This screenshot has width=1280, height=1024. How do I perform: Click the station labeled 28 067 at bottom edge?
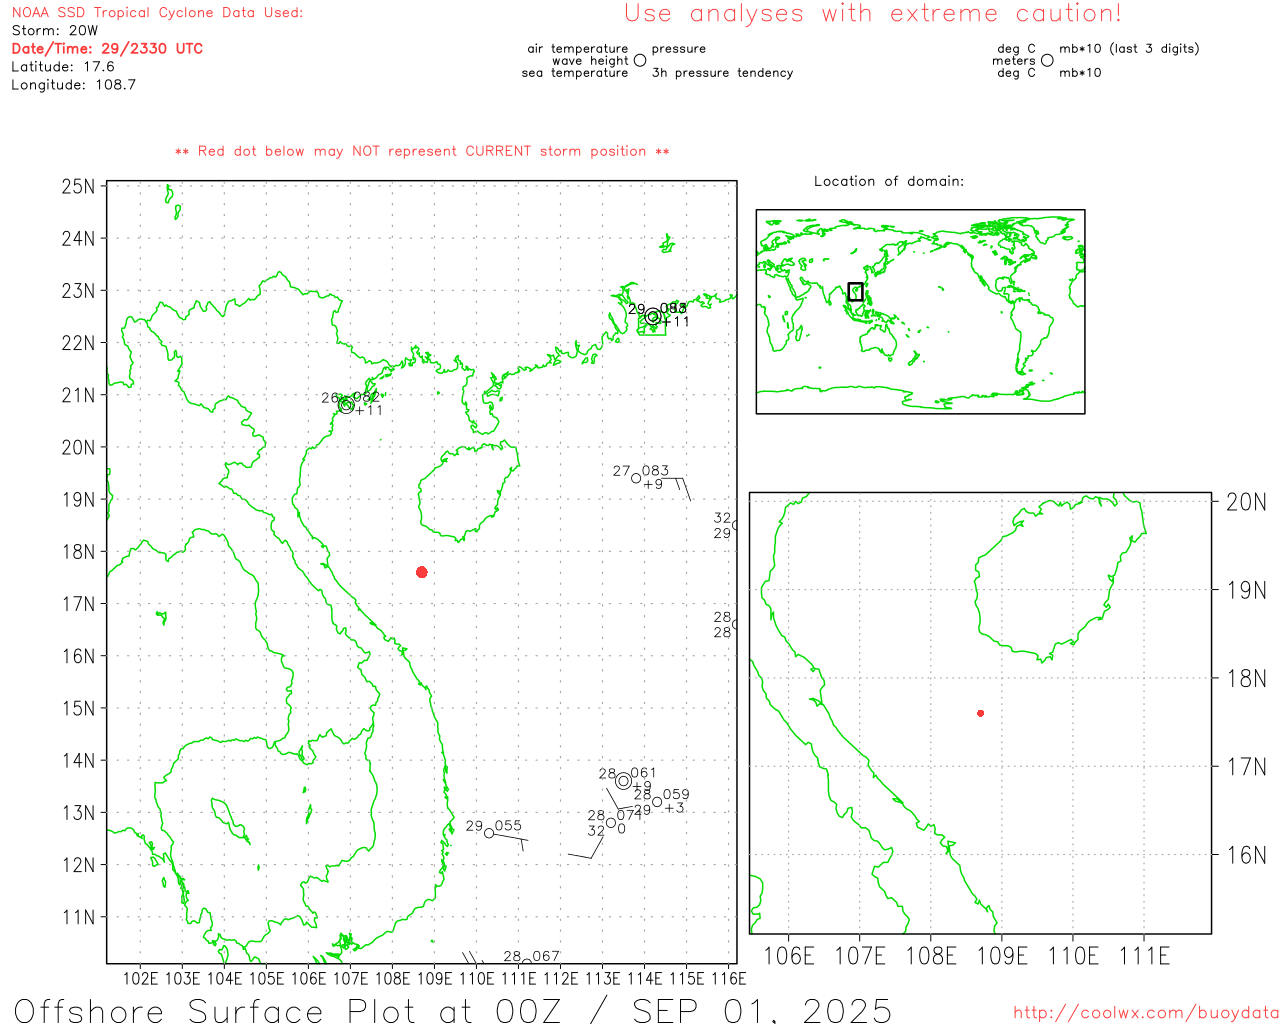click(x=527, y=963)
